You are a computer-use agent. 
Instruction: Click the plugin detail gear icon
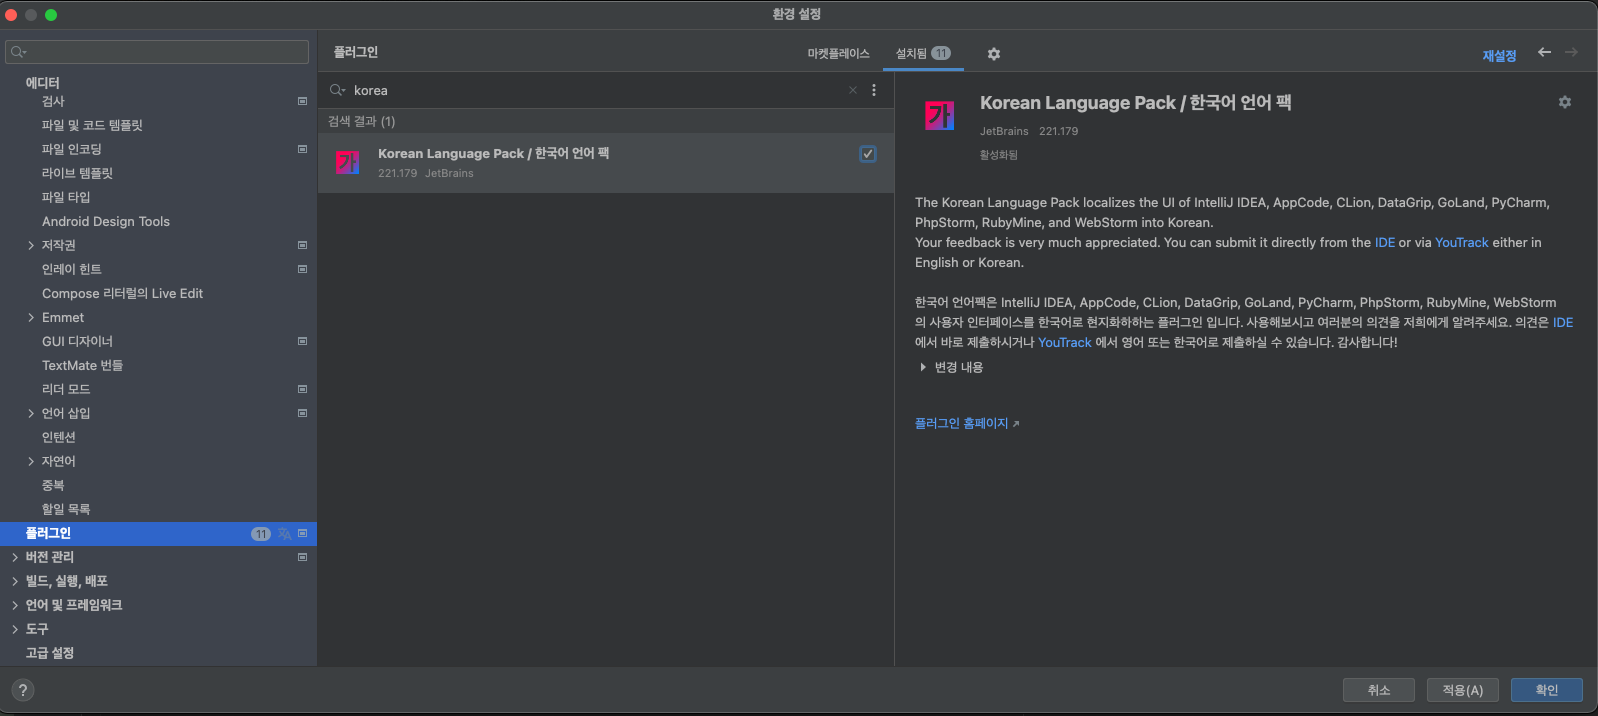click(x=1565, y=102)
